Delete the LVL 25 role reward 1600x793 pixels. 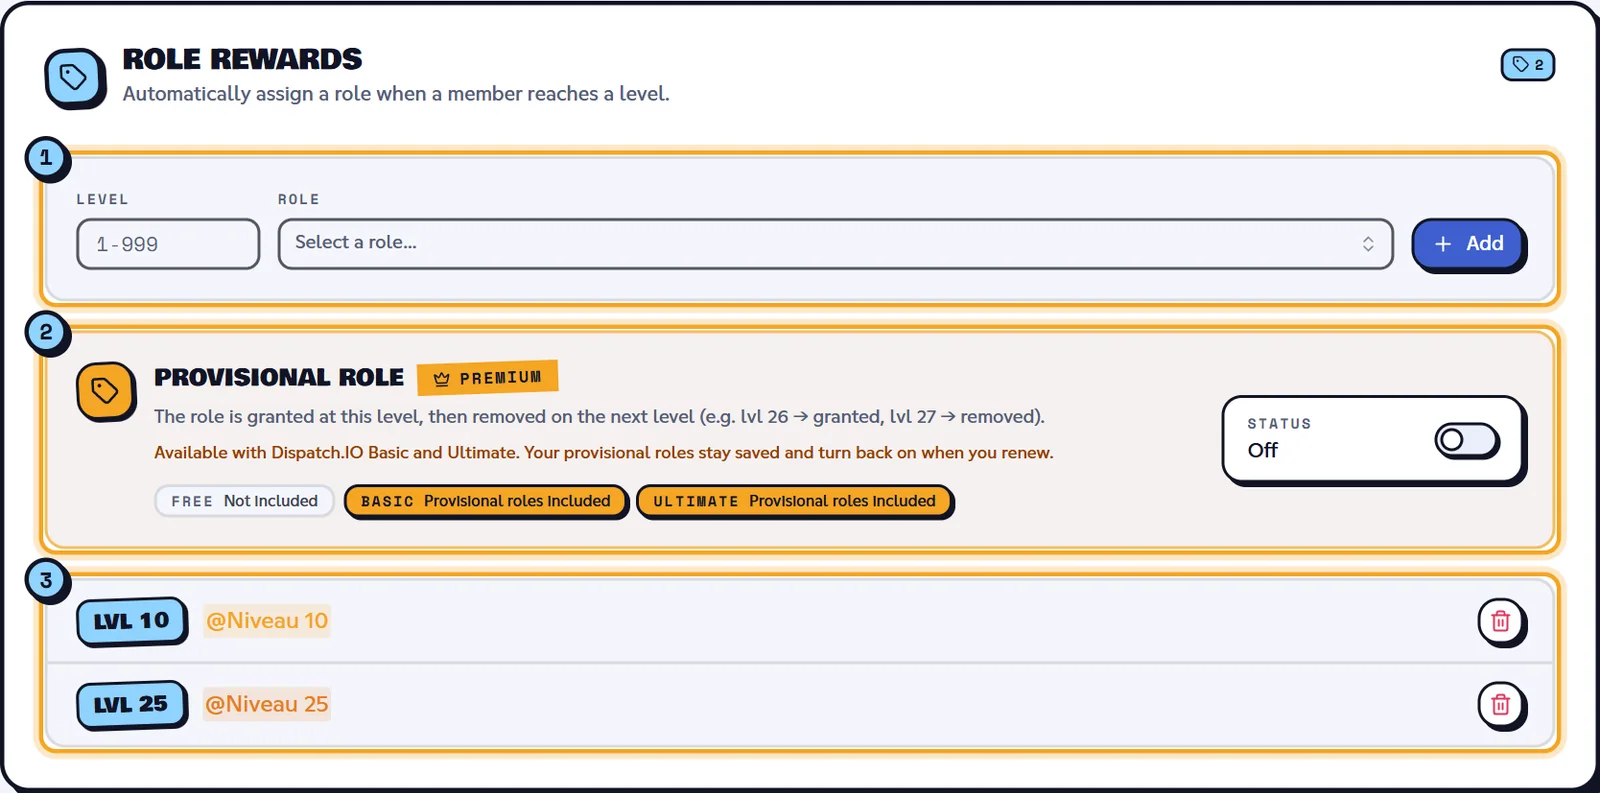pos(1500,705)
